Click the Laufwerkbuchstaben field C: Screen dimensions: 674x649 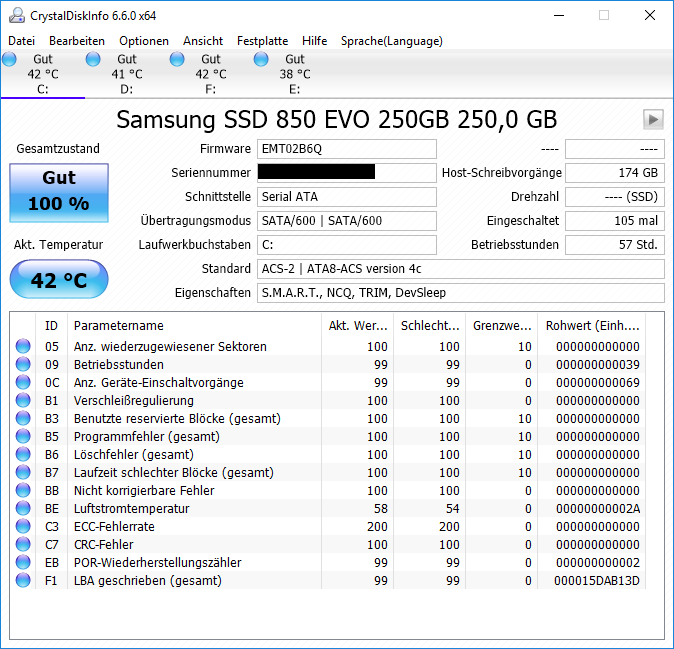coord(347,245)
